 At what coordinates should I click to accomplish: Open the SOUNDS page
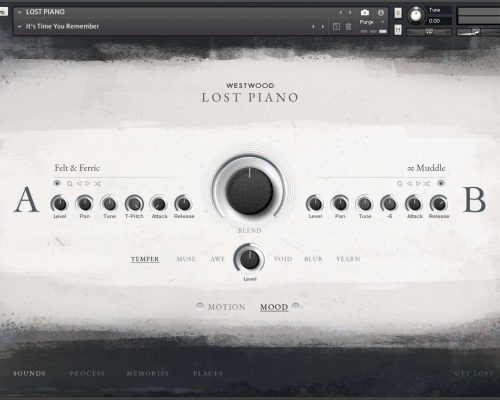tap(29, 373)
